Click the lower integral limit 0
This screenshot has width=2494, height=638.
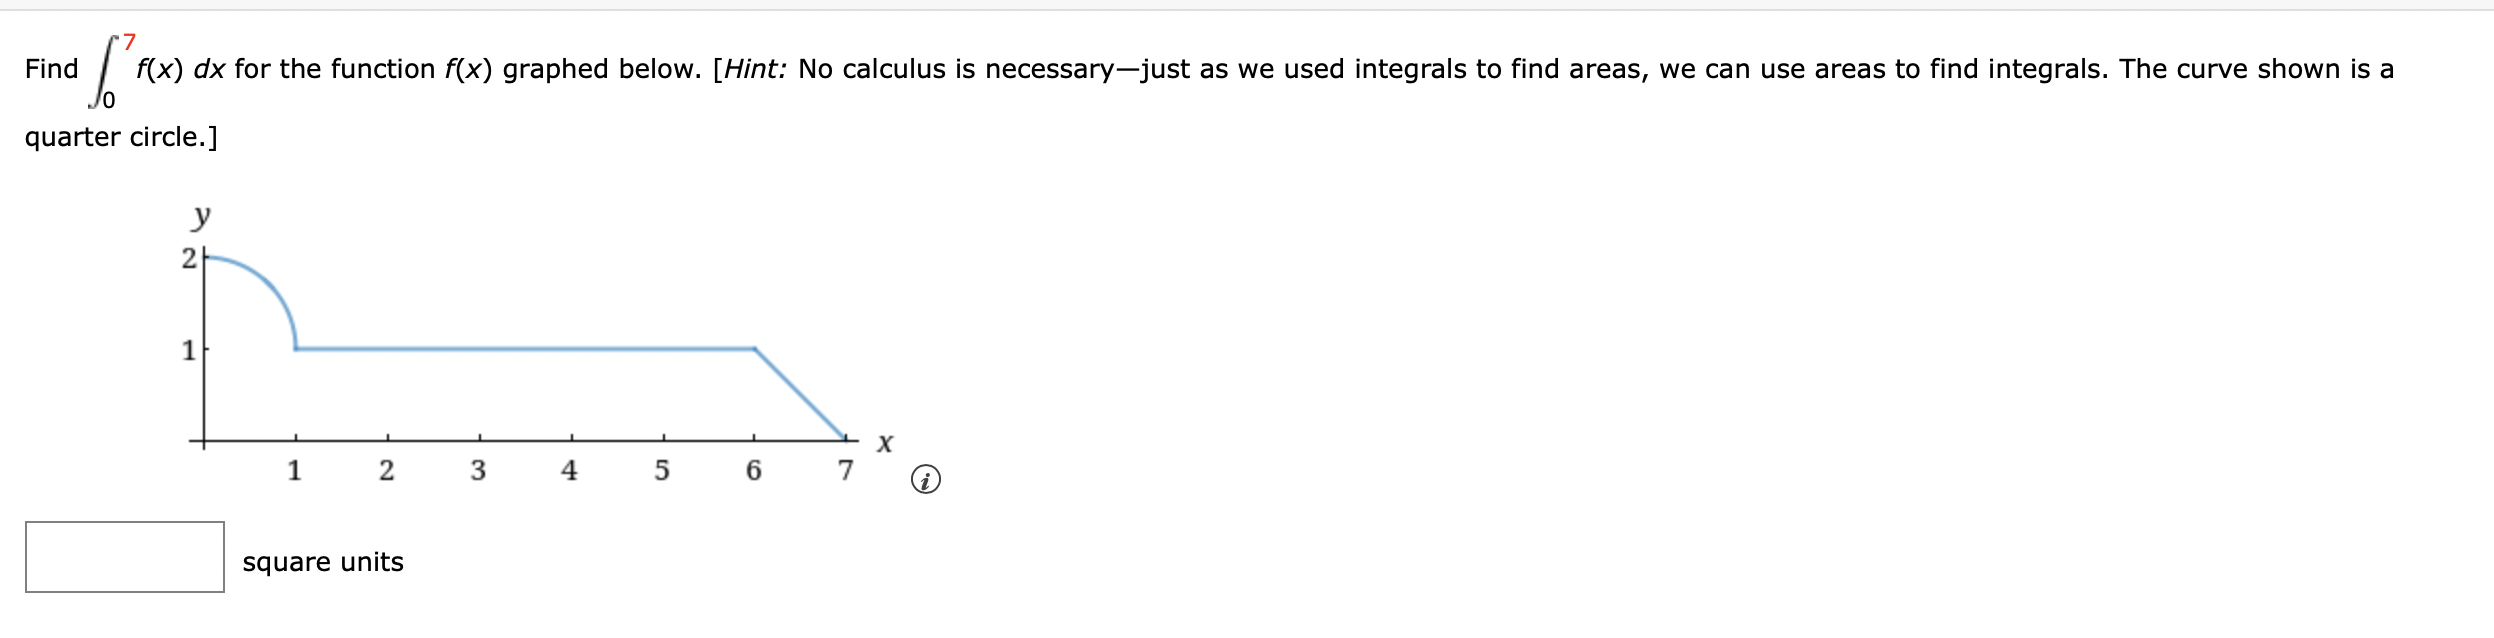110,98
